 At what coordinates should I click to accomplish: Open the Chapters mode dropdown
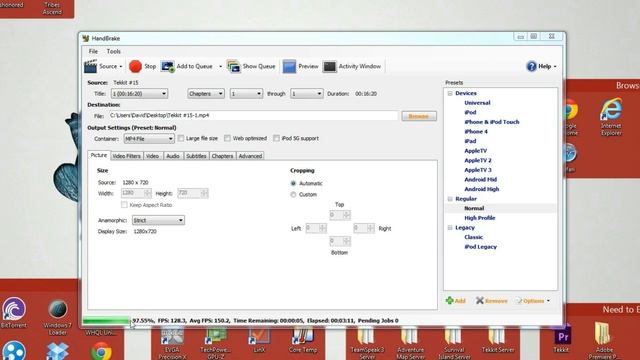(x=206, y=94)
